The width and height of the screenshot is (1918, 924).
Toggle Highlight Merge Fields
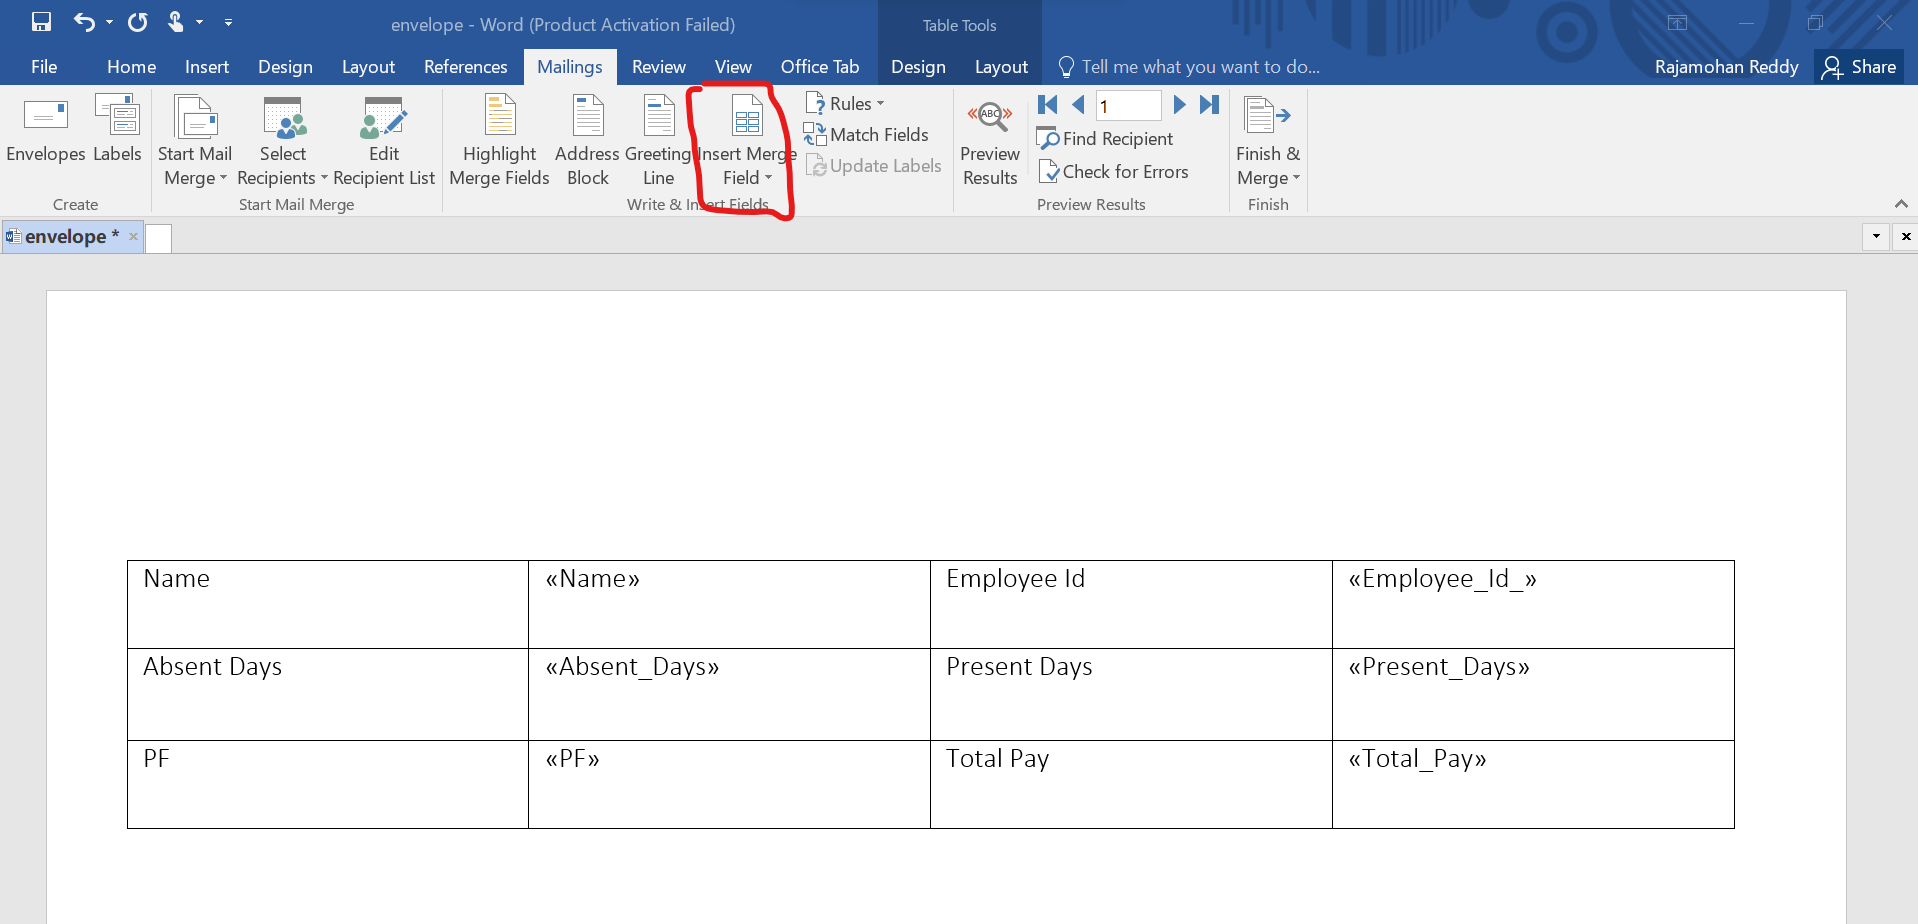(499, 142)
